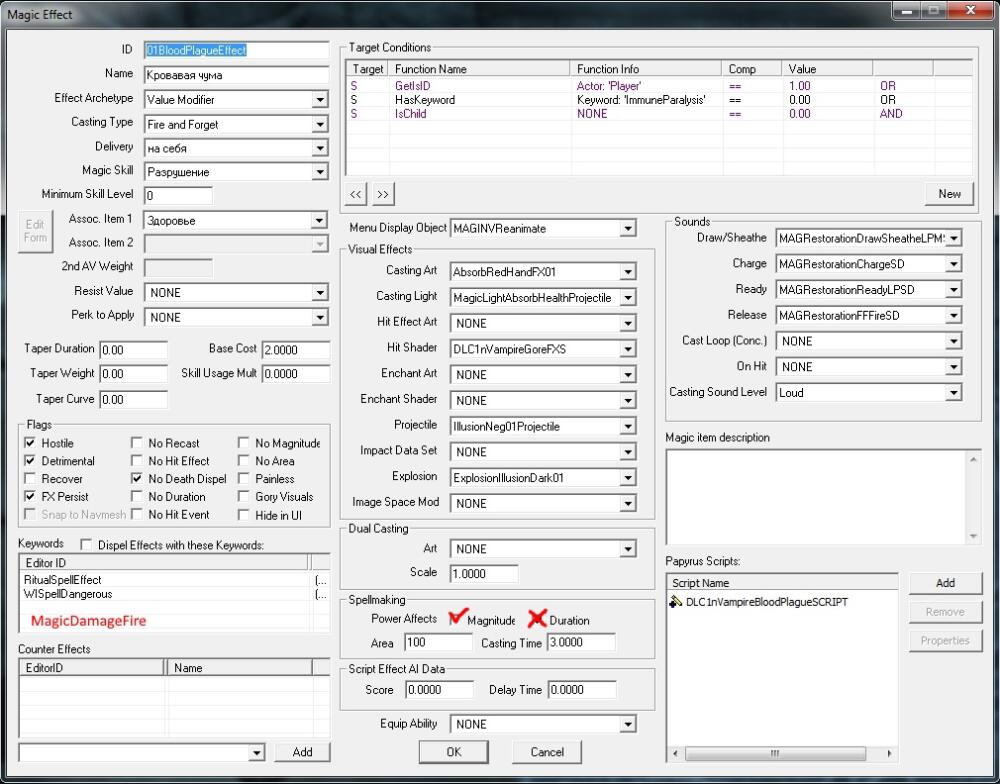
Task: Click the Minimum Skill Level field
Action: click(x=178, y=195)
